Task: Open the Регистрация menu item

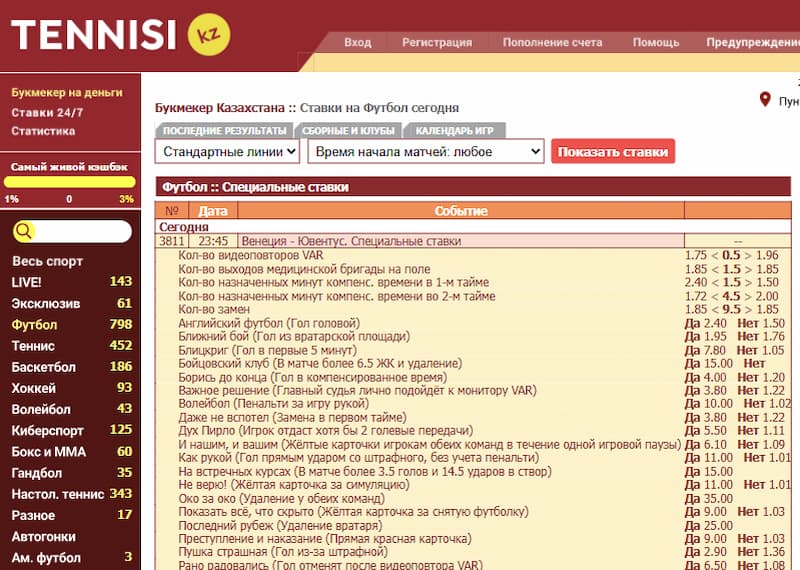Action: tap(437, 42)
